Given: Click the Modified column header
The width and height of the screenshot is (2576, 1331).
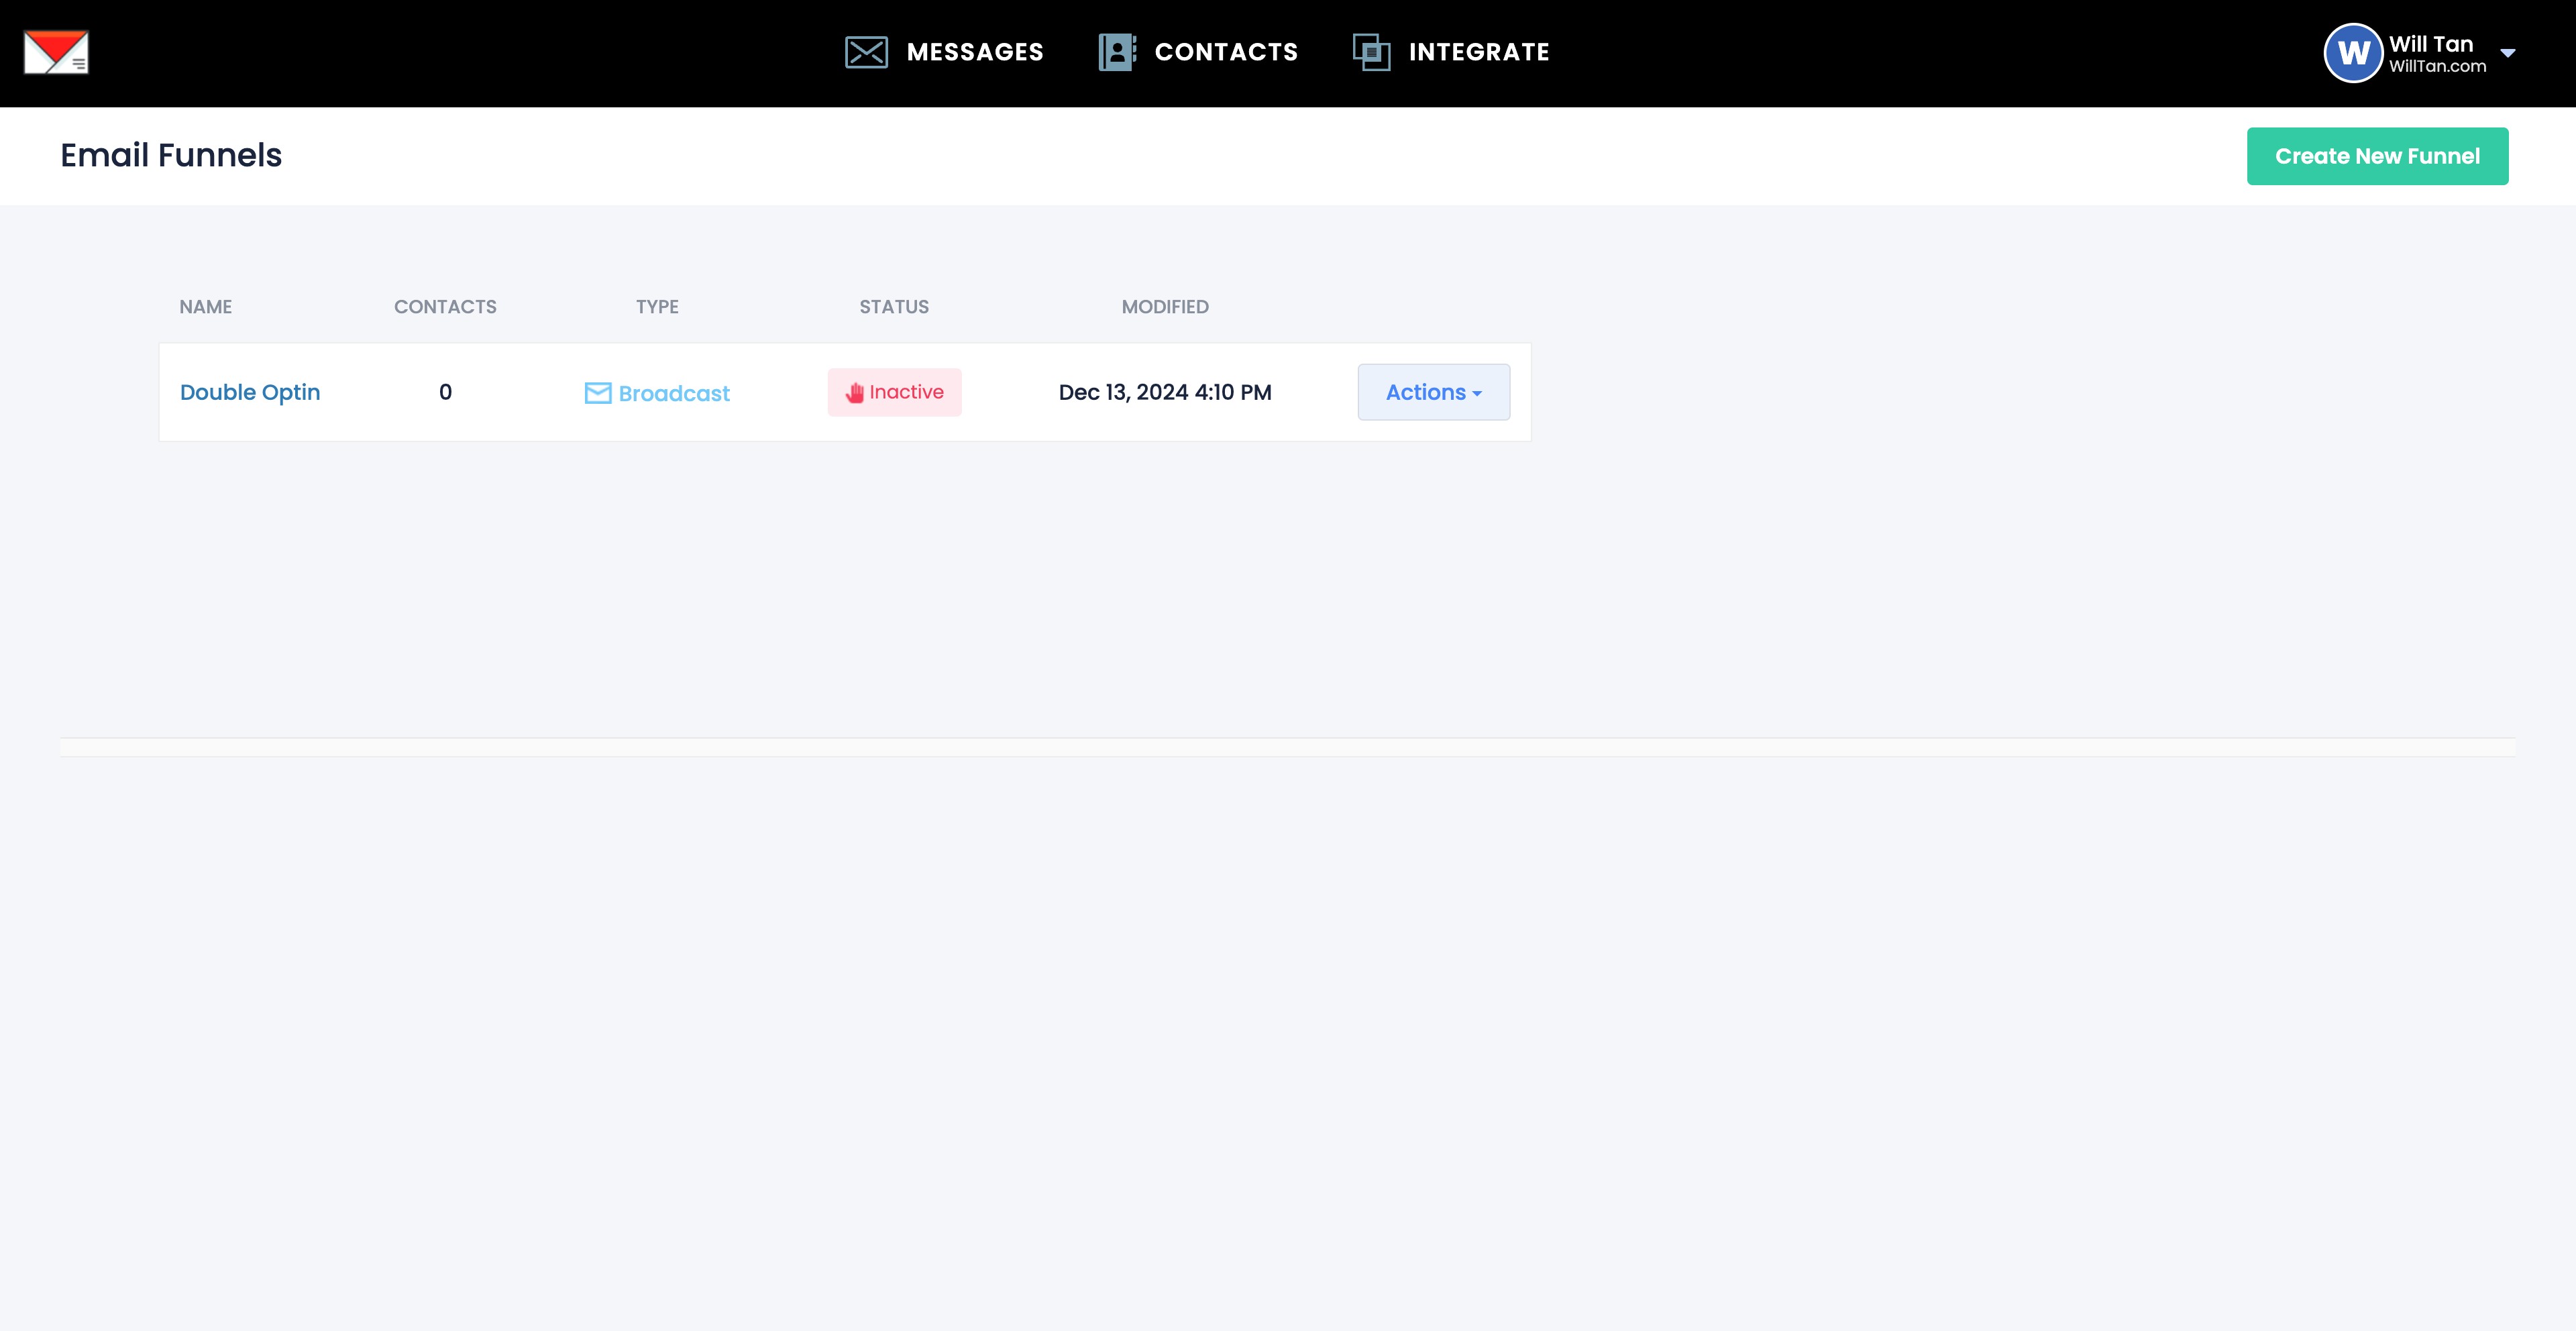Looking at the screenshot, I should point(1165,307).
